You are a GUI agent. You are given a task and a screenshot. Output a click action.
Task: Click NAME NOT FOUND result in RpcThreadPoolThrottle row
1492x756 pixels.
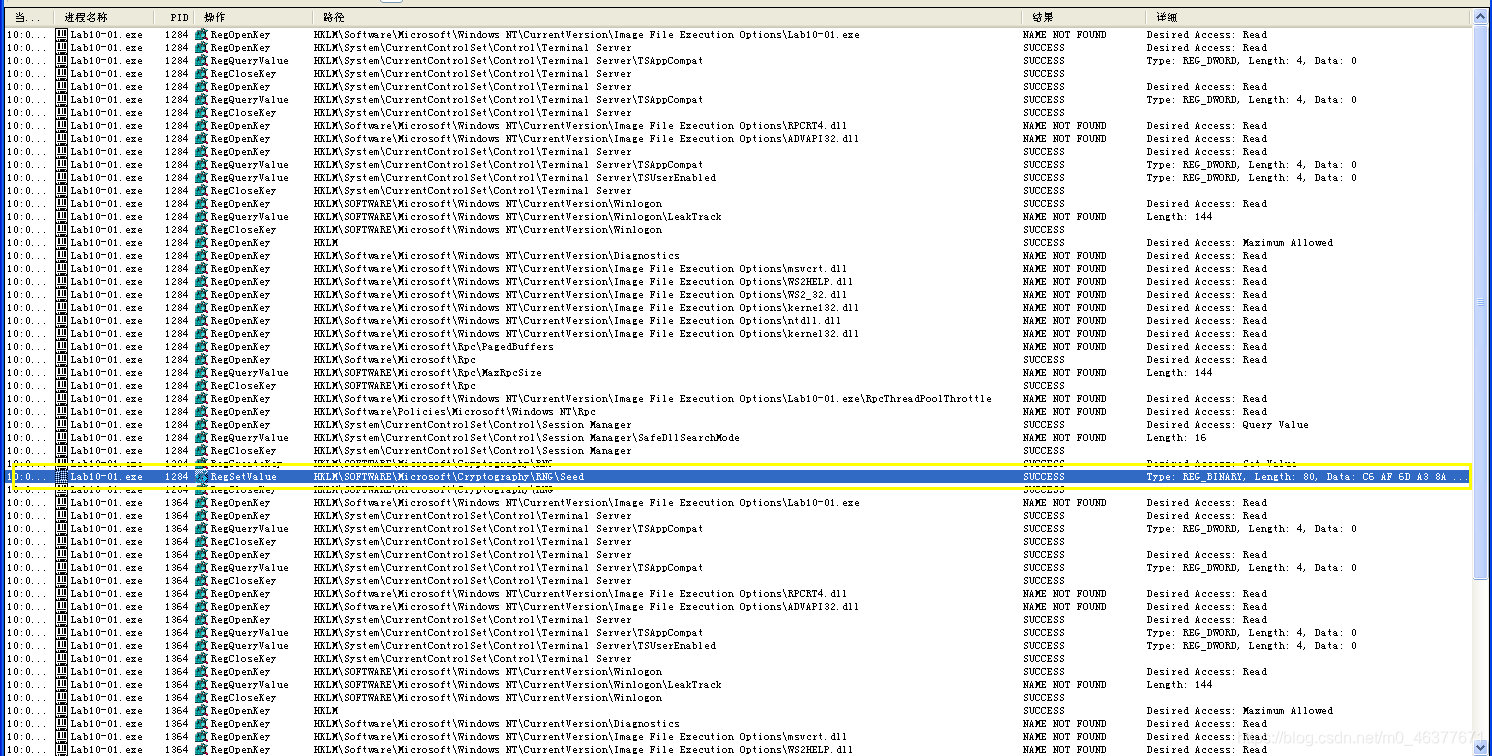(x=1065, y=399)
